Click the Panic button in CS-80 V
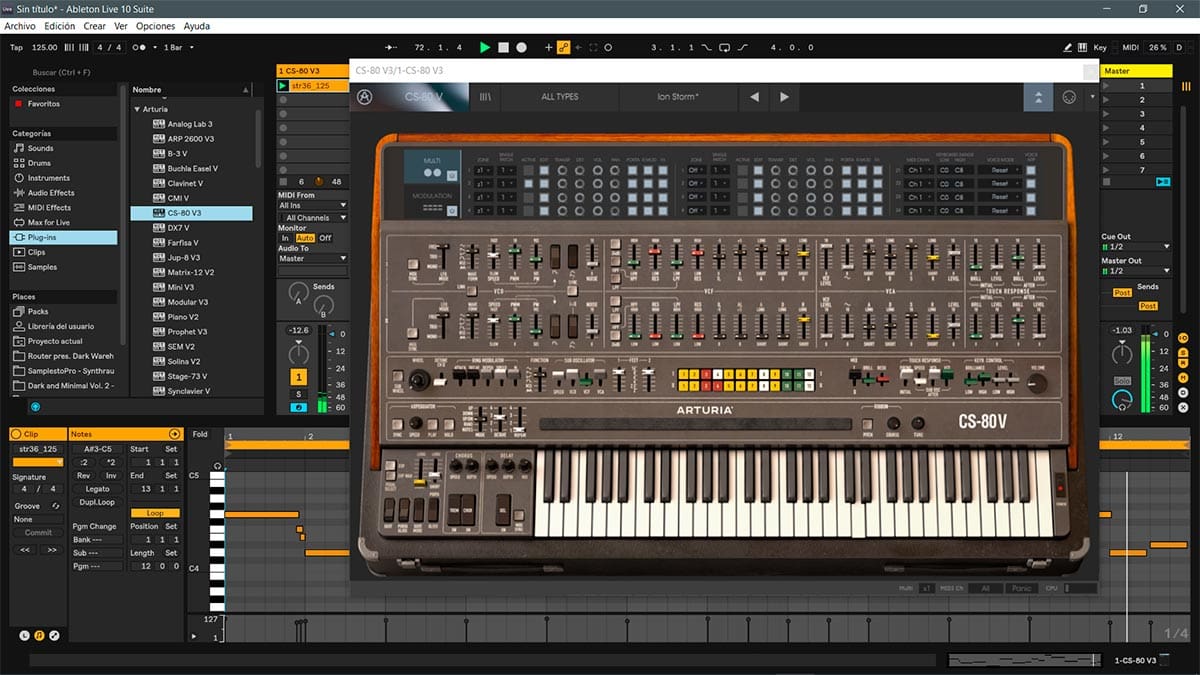The height and width of the screenshot is (675, 1200). point(1020,589)
